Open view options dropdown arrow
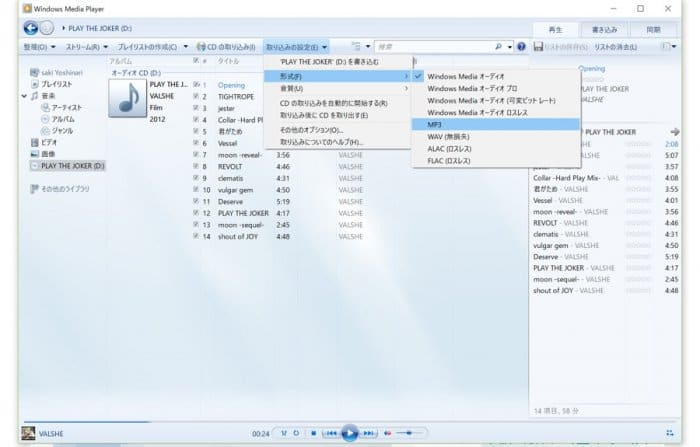This screenshot has height=447, width=700. [368, 46]
